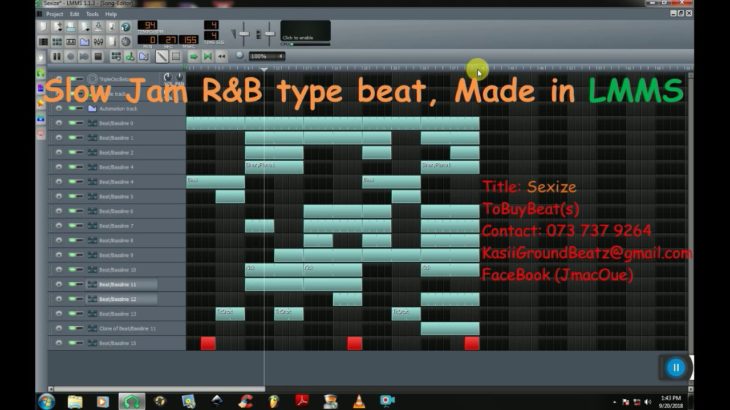This screenshot has width=730, height=410.
Task: Mute Beat/Bassline 9 track
Action: tap(72, 255)
